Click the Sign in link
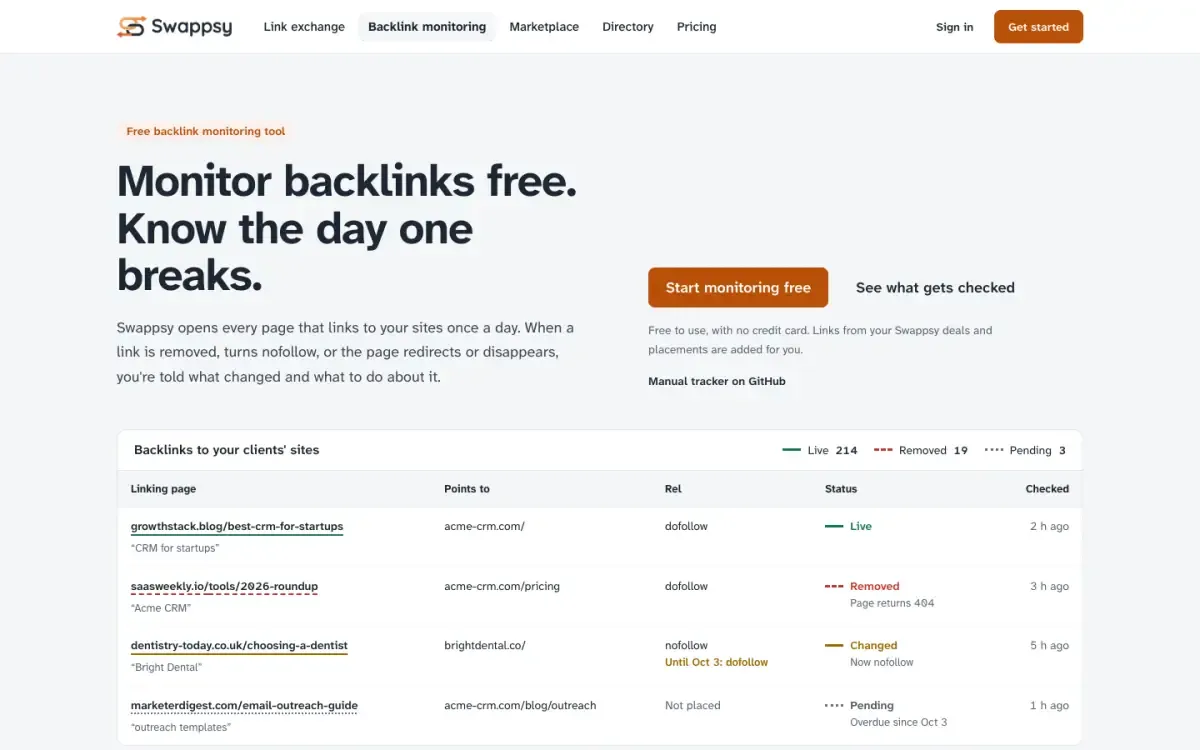Image resolution: width=1200 pixels, height=750 pixels. (x=954, y=27)
